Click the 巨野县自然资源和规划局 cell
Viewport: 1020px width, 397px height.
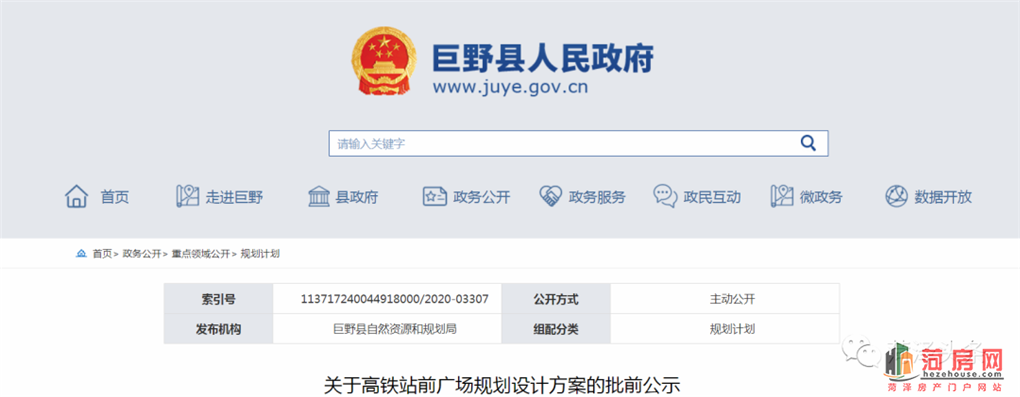pyautogui.click(x=388, y=329)
